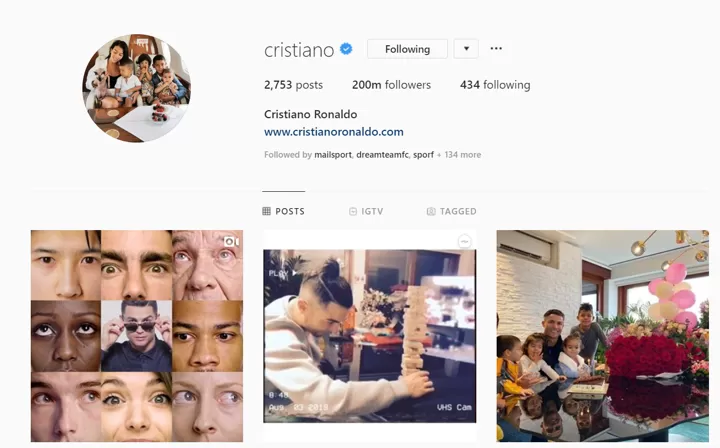Click the Tagged tab's person icon
720x448 pixels.
[x=431, y=211]
